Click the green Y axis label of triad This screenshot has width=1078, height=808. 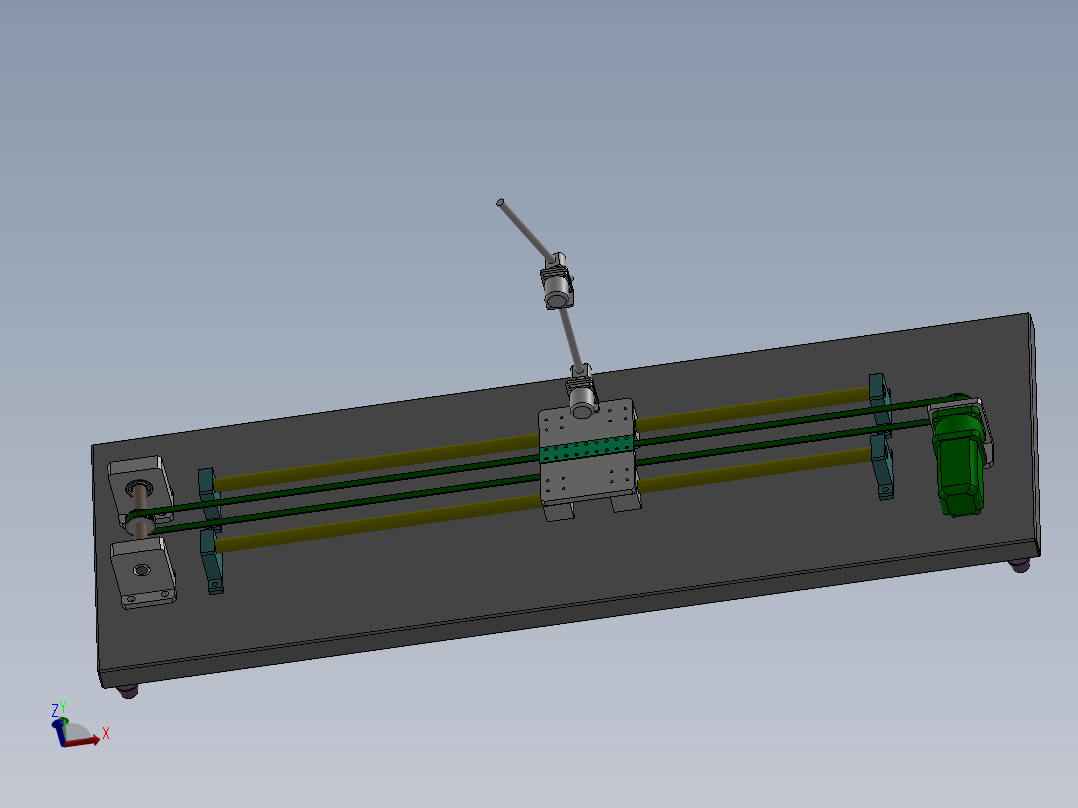pyautogui.click(x=63, y=707)
